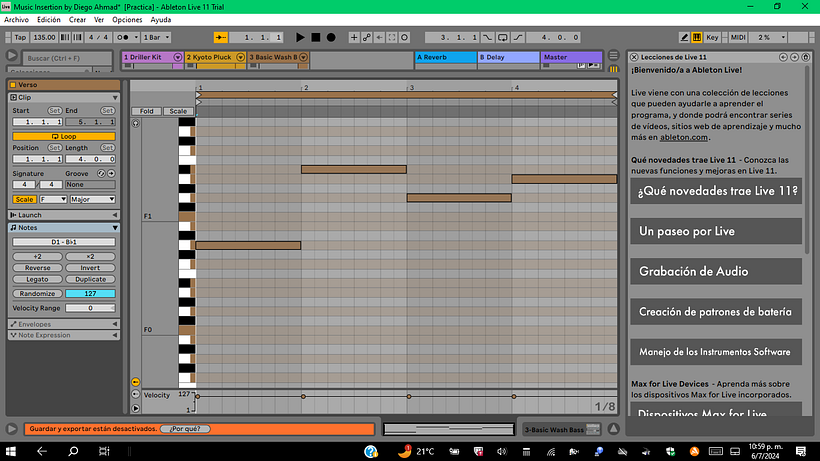Toggle the Automation Arm icon
The height and width of the screenshot is (461, 820).
coord(367,37)
